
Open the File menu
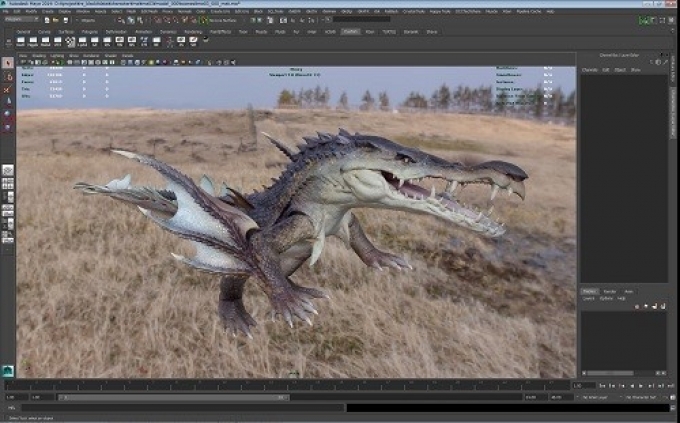(x=8, y=11)
